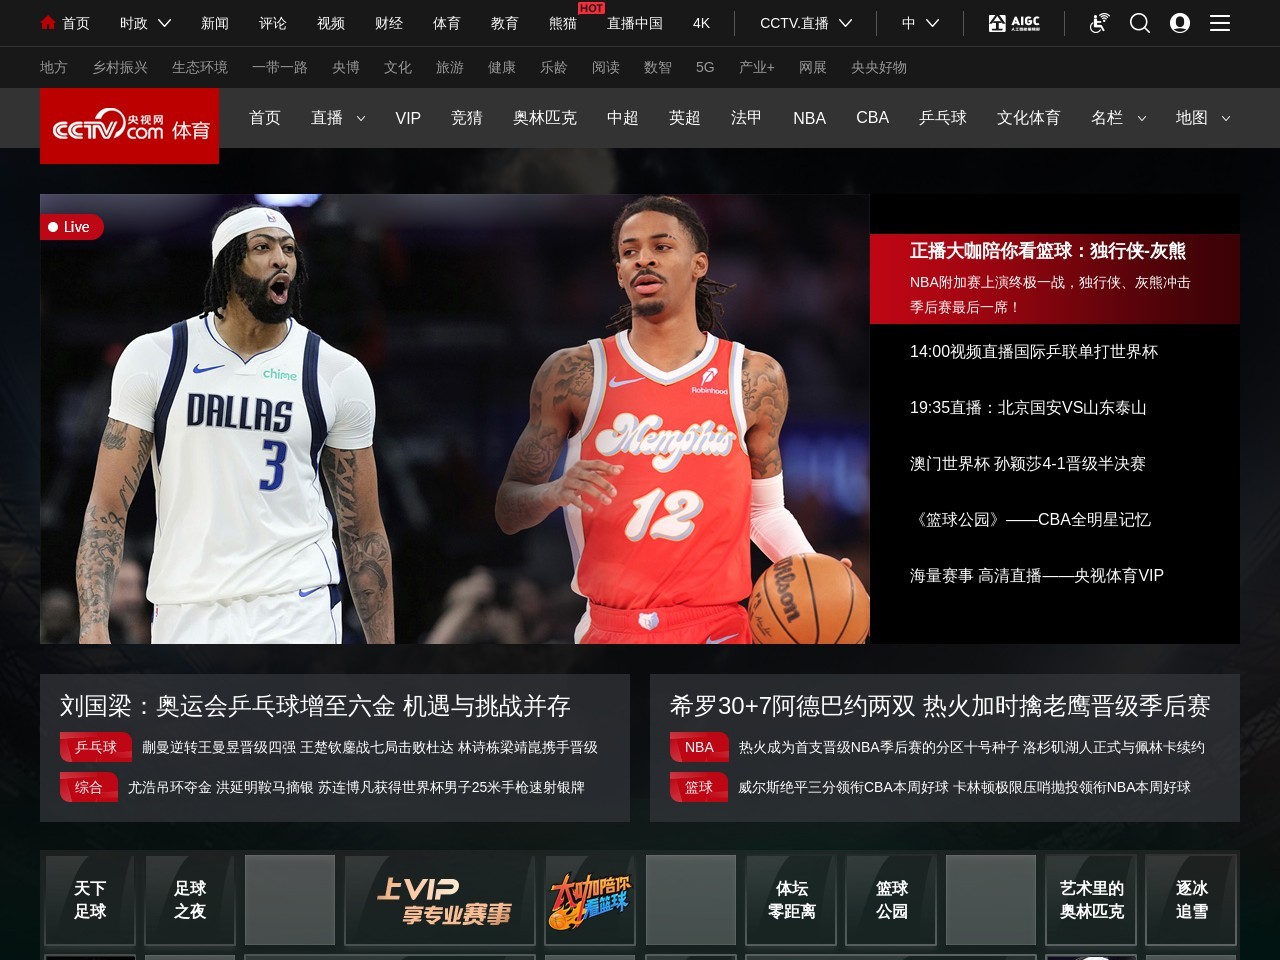The image size is (1280, 960).
Task: Click the red 篮球 category tag
Action: coord(699,787)
